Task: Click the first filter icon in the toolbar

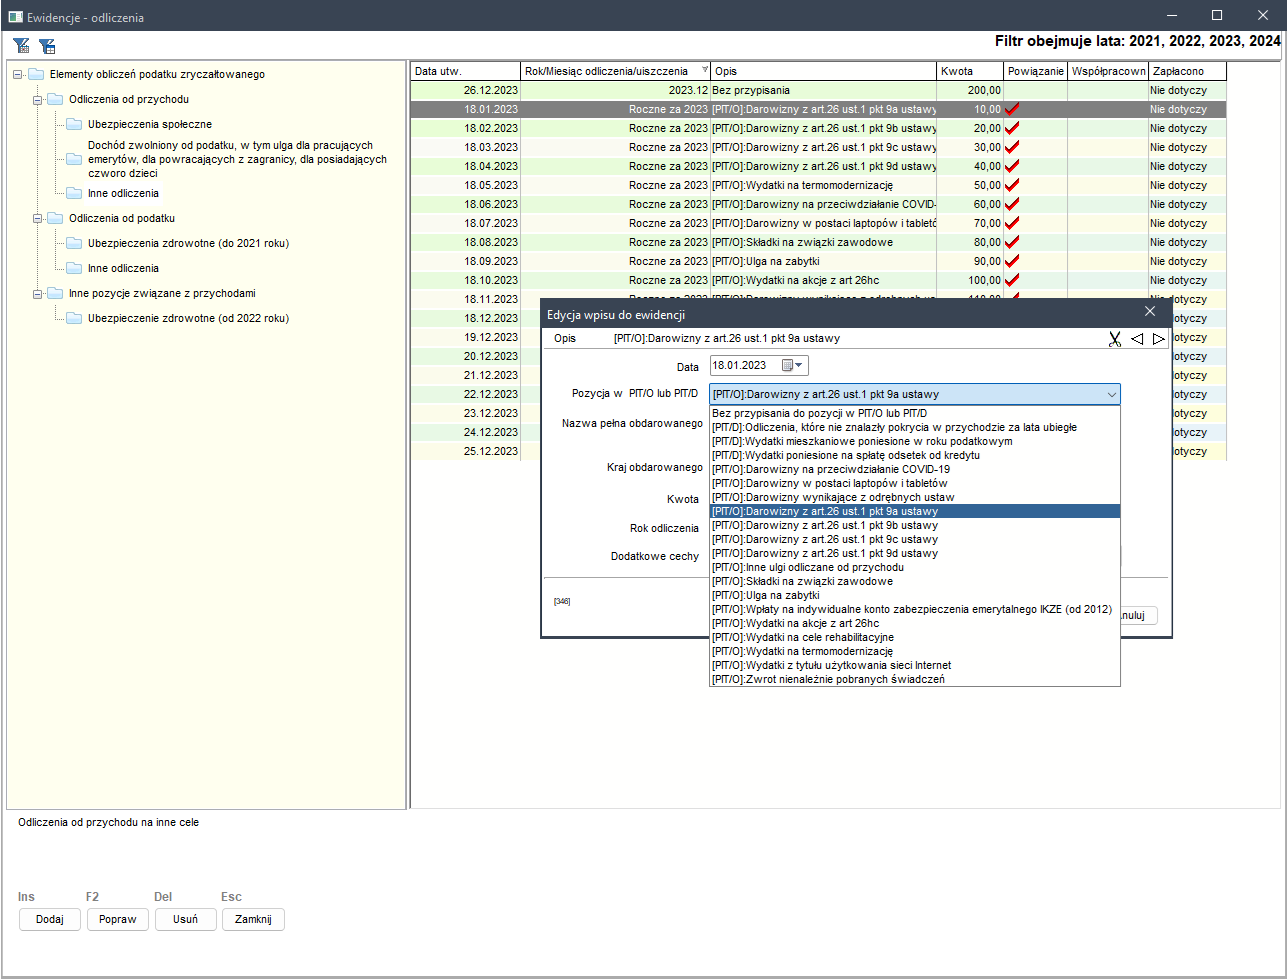Action: (x=21, y=46)
